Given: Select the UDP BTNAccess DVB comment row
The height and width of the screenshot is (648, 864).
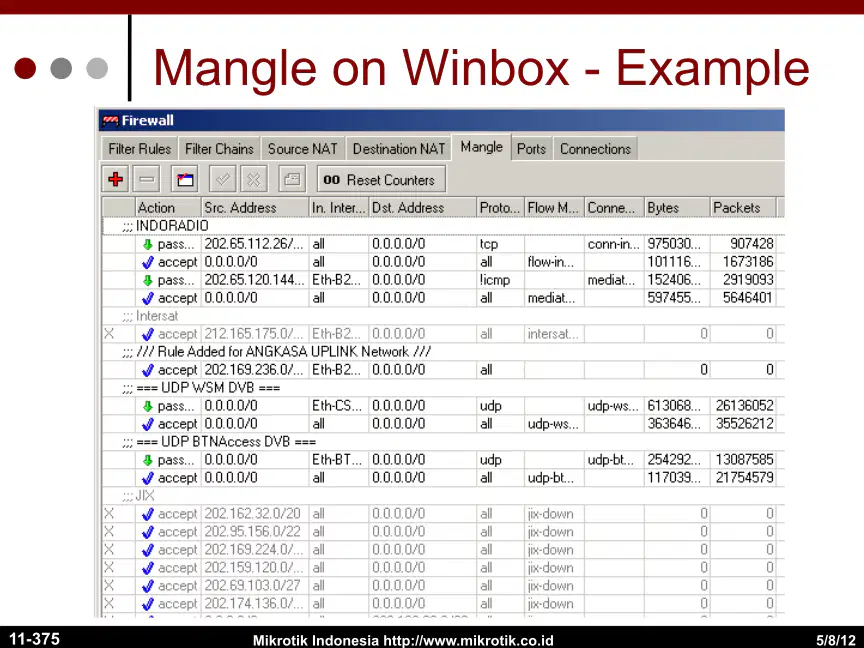Looking at the screenshot, I should [444, 442].
